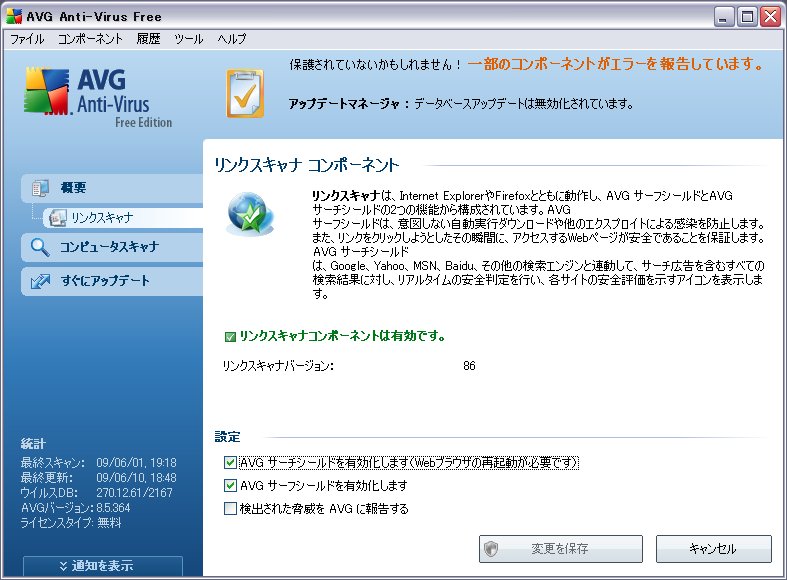Click the リンクスキャナバージョン value 86
Image resolution: width=787 pixels, height=580 pixels.
coord(469,366)
